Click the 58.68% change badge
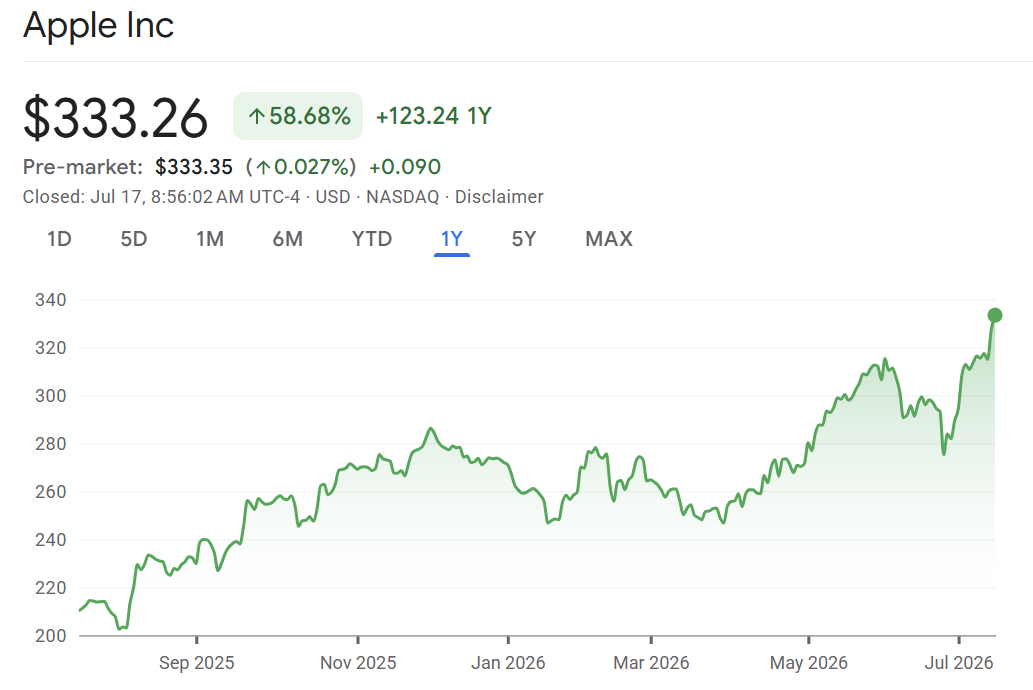Image resolution: width=1033 pixels, height=690 pixels. point(298,116)
